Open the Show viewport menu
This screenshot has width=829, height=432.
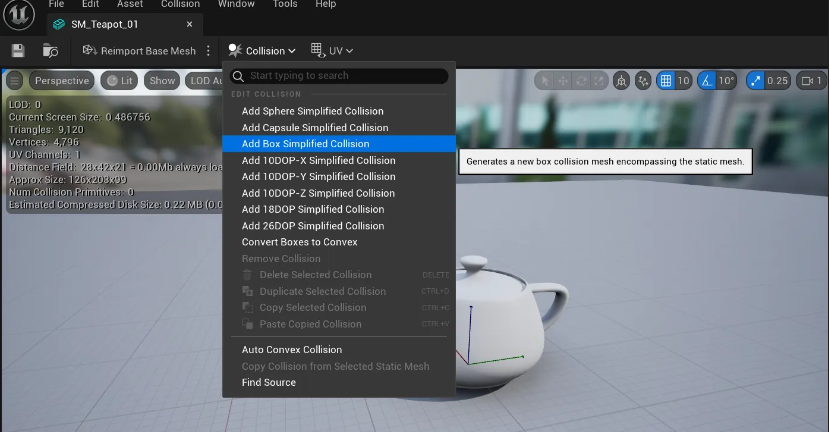[x=162, y=81]
